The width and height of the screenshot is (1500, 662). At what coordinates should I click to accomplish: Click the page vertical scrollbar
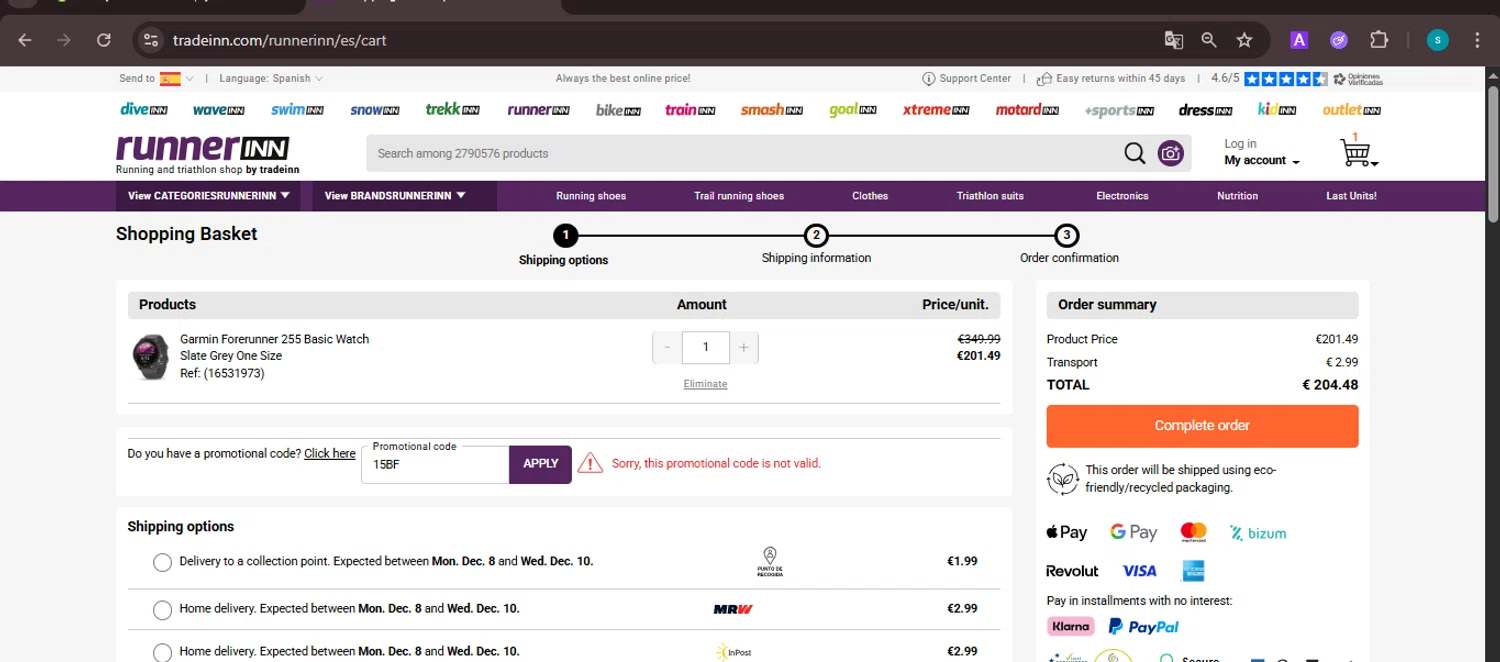(x=1493, y=155)
